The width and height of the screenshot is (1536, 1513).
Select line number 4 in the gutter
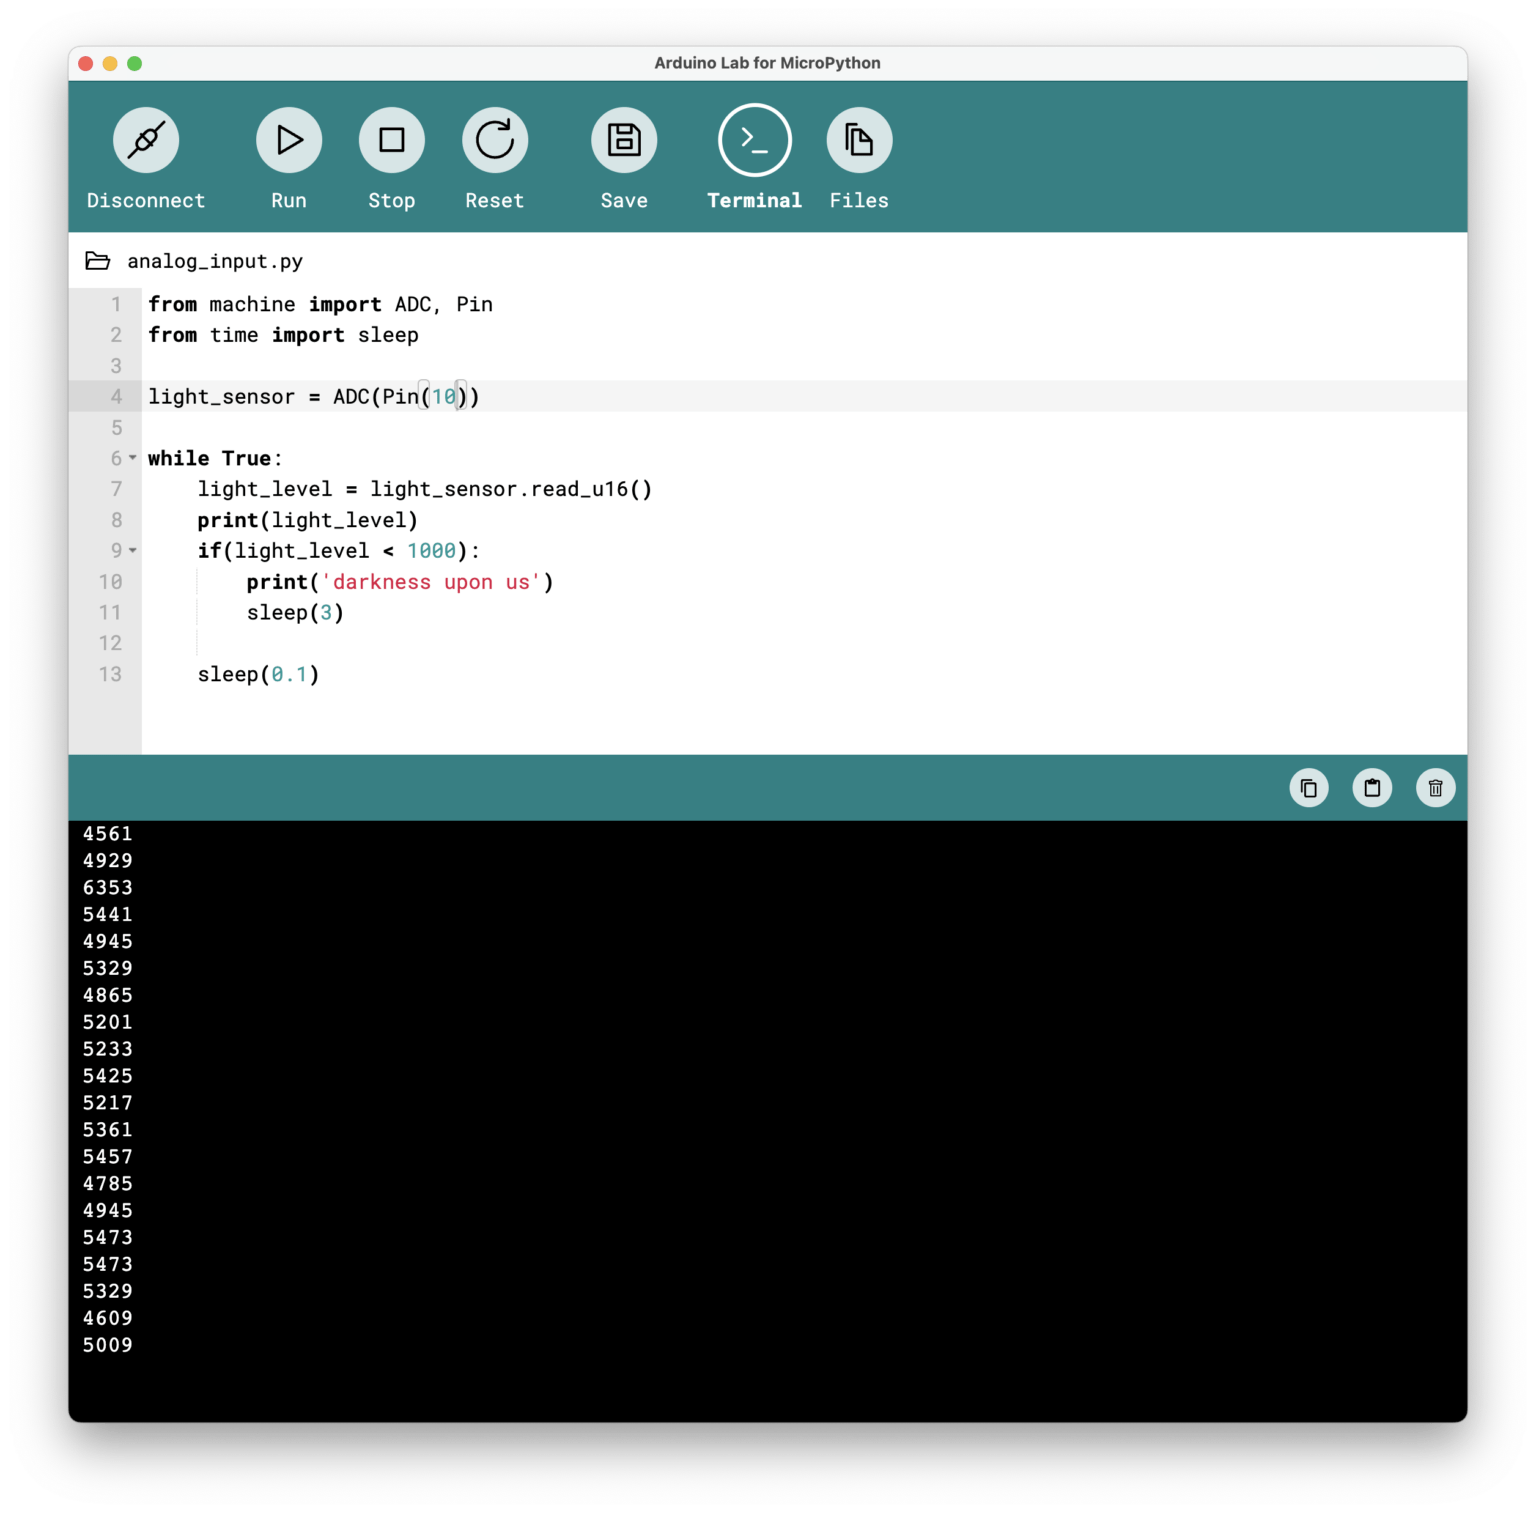pos(116,396)
